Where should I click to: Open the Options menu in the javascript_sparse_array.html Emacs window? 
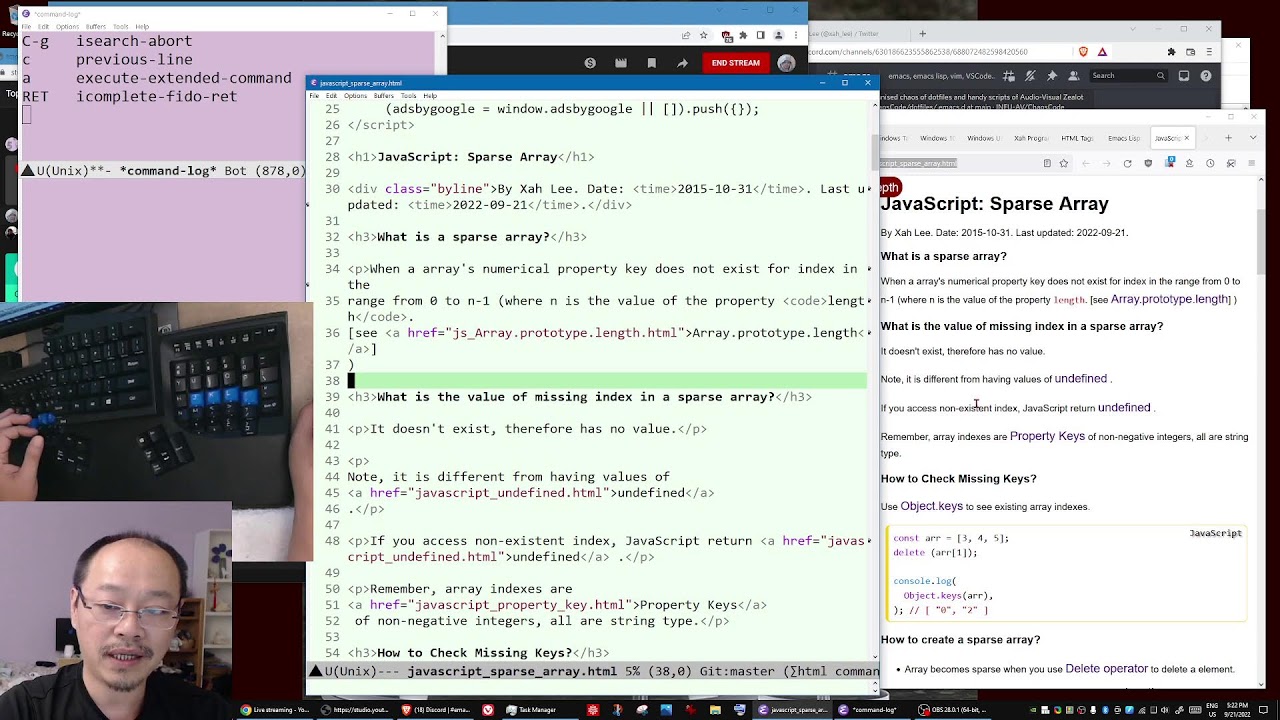[355, 96]
